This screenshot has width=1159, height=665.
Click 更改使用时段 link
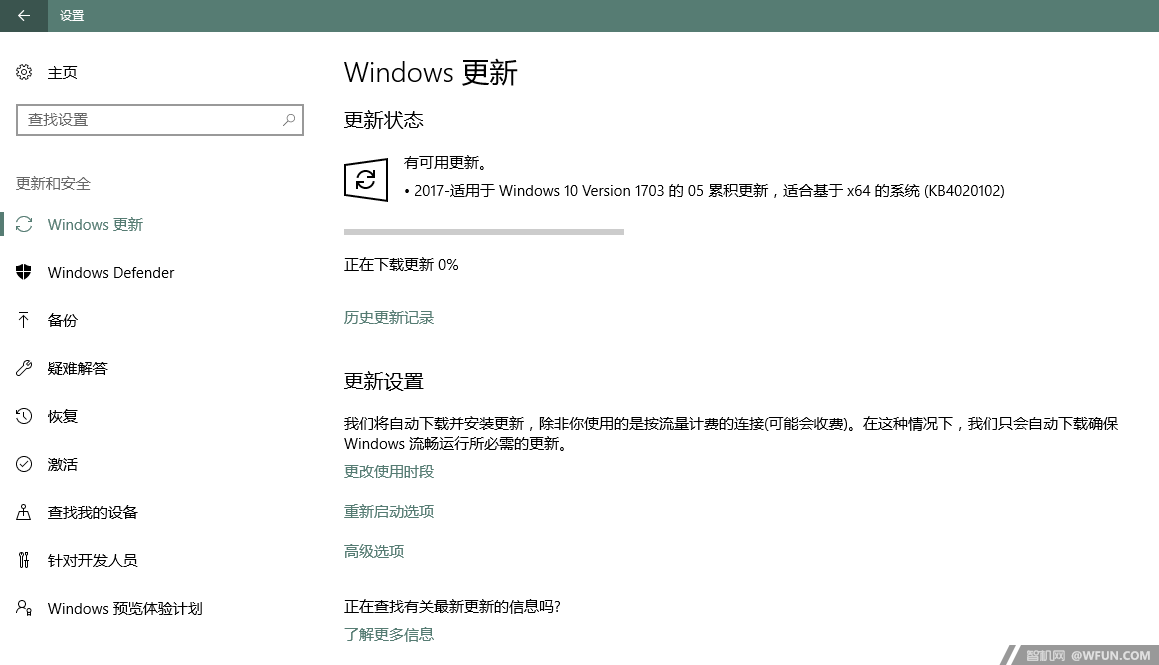pos(389,471)
